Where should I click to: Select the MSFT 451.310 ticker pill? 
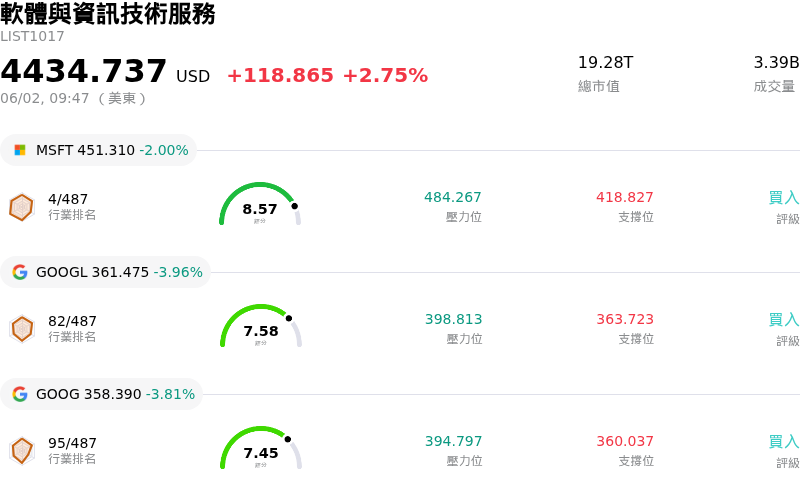(x=98, y=150)
